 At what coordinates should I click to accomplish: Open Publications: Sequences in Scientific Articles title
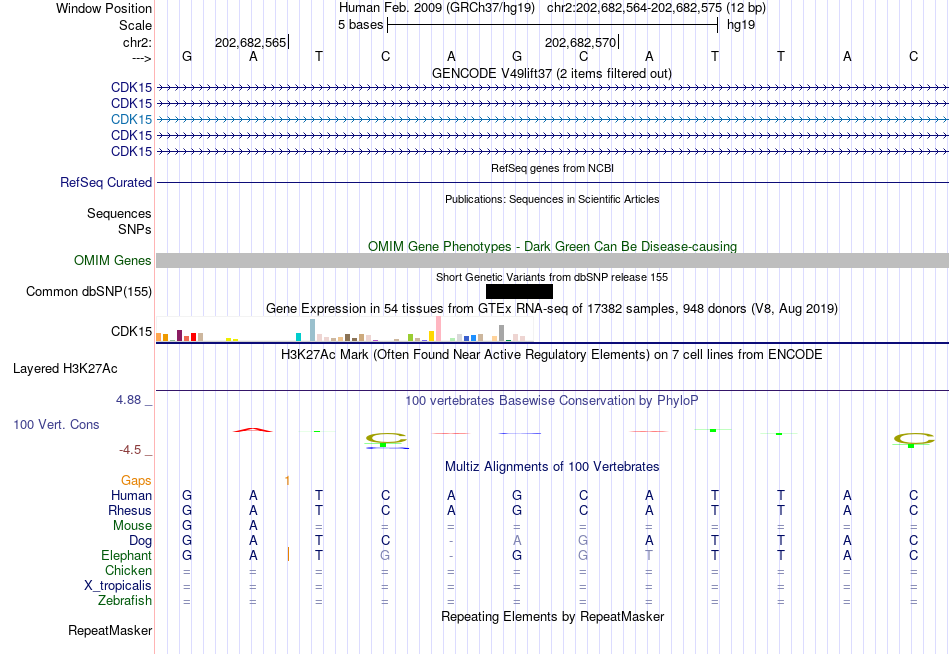pos(552,199)
